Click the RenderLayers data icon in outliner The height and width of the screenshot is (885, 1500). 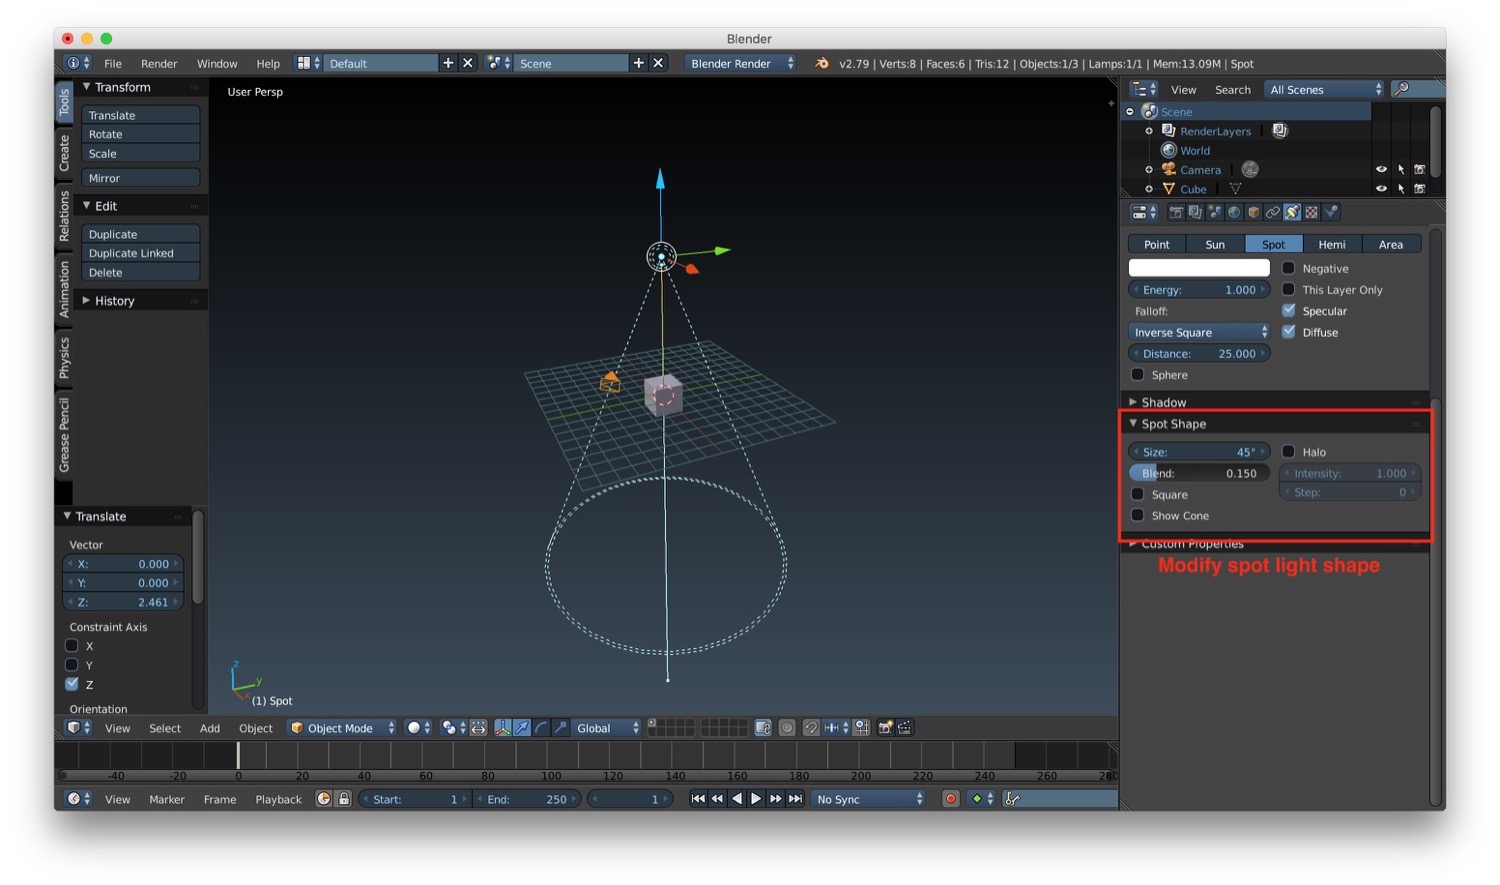(x=1279, y=131)
